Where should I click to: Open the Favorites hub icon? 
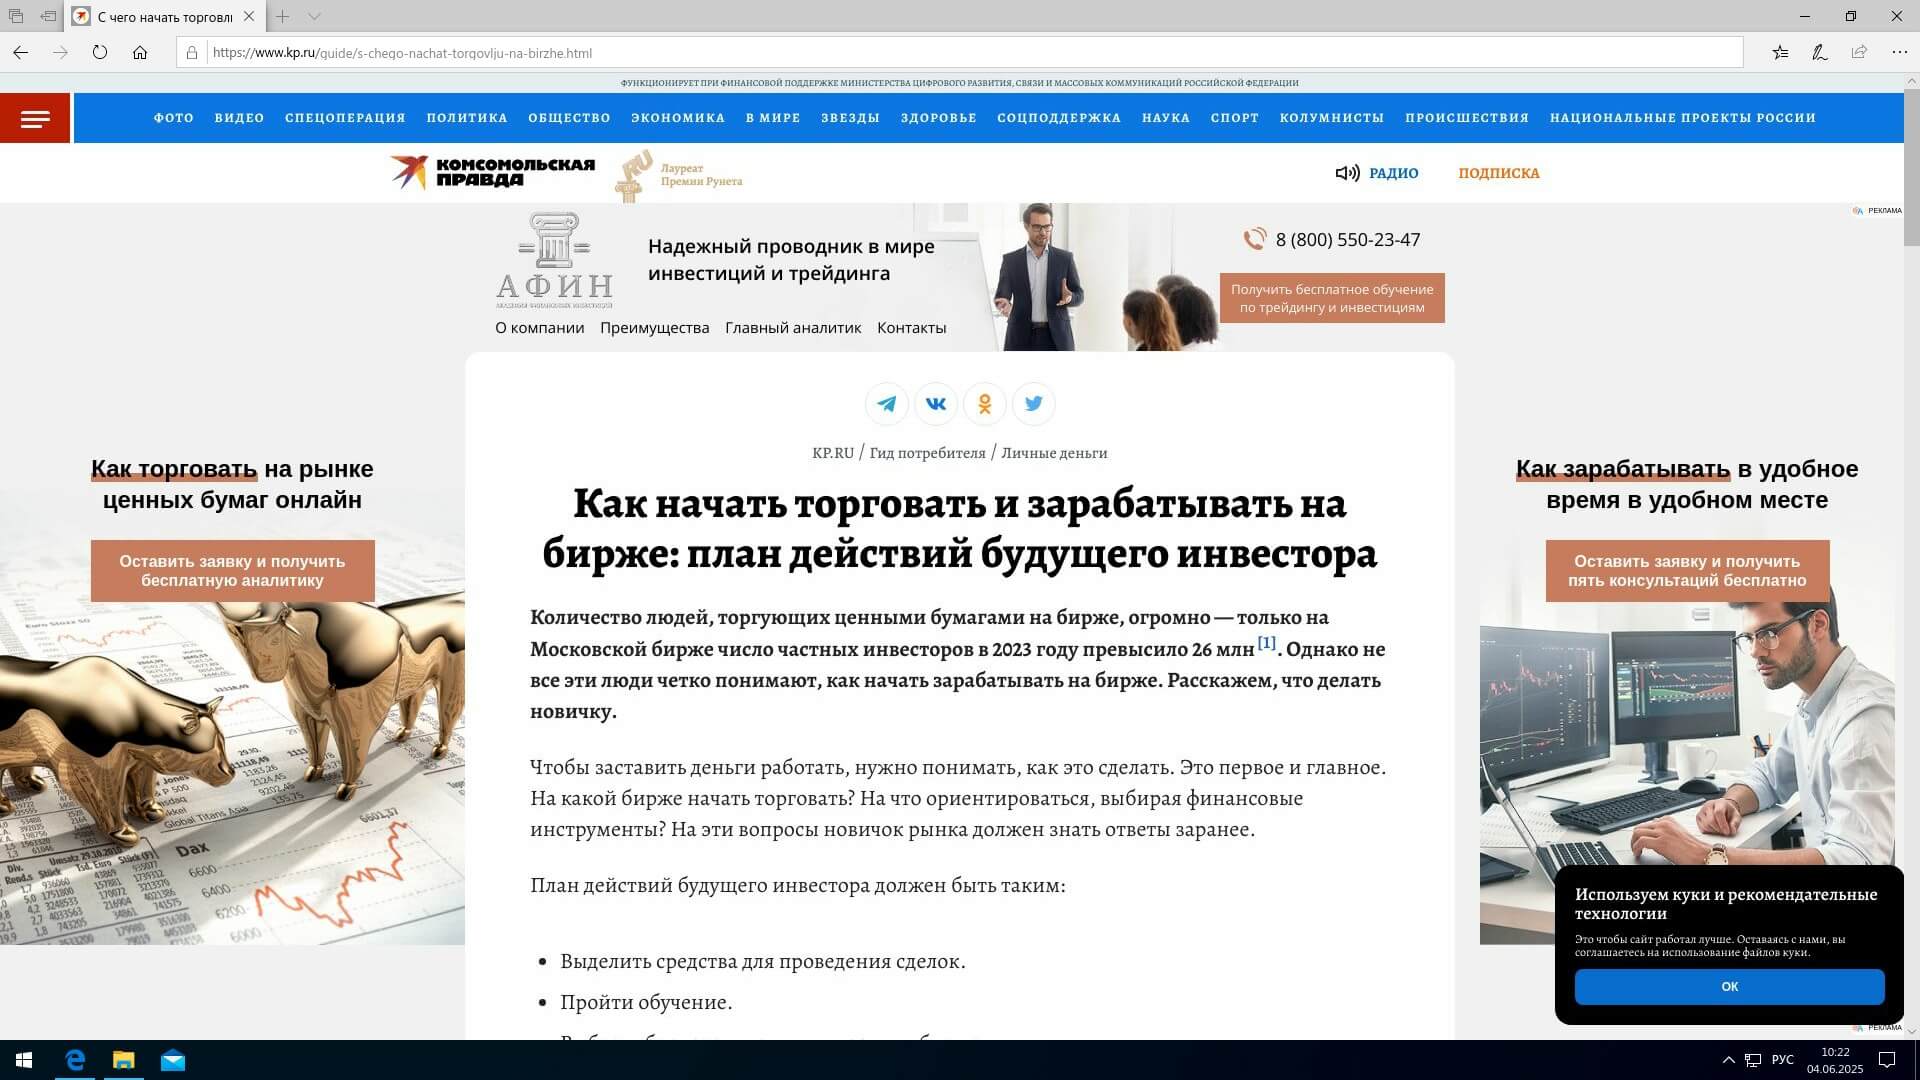[x=1780, y=53]
